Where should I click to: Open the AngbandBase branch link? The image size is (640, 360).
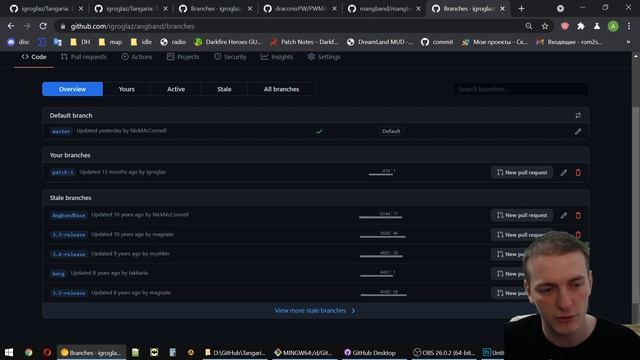click(x=69, y=215)
